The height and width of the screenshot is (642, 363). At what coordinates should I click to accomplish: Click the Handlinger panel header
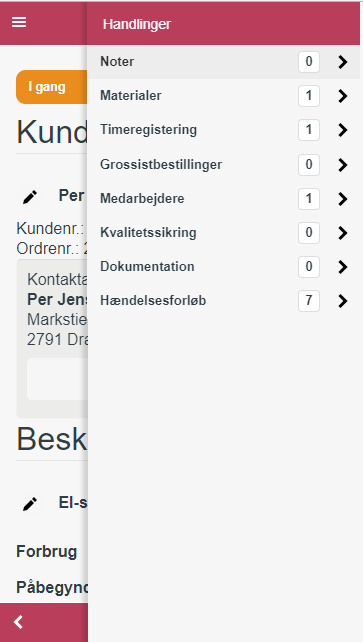[x=224, y=24]
